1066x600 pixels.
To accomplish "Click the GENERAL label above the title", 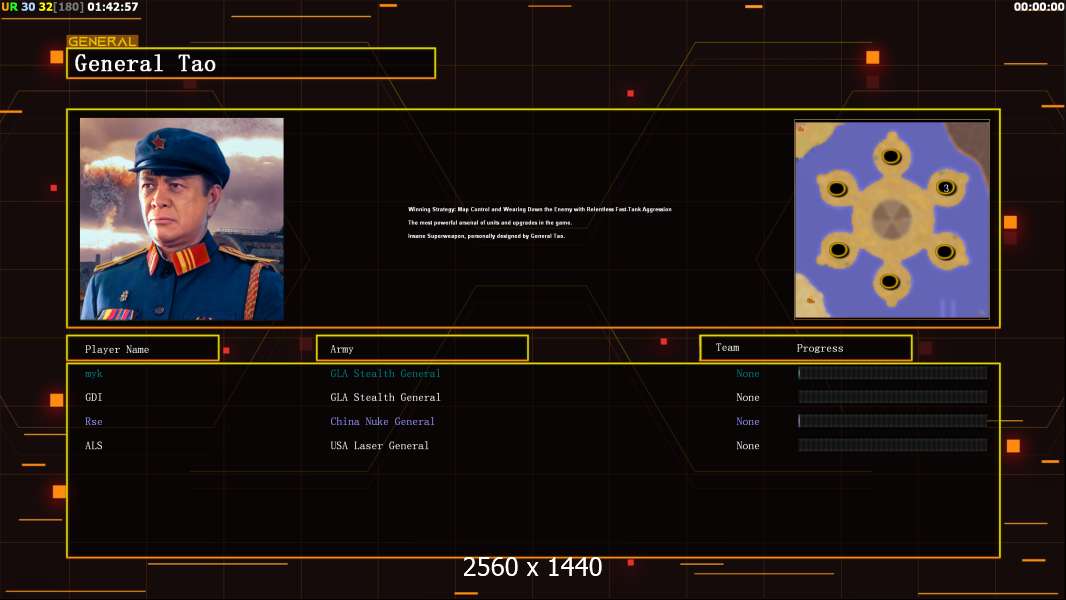I will pyautogui.click(x=102, y=41).
